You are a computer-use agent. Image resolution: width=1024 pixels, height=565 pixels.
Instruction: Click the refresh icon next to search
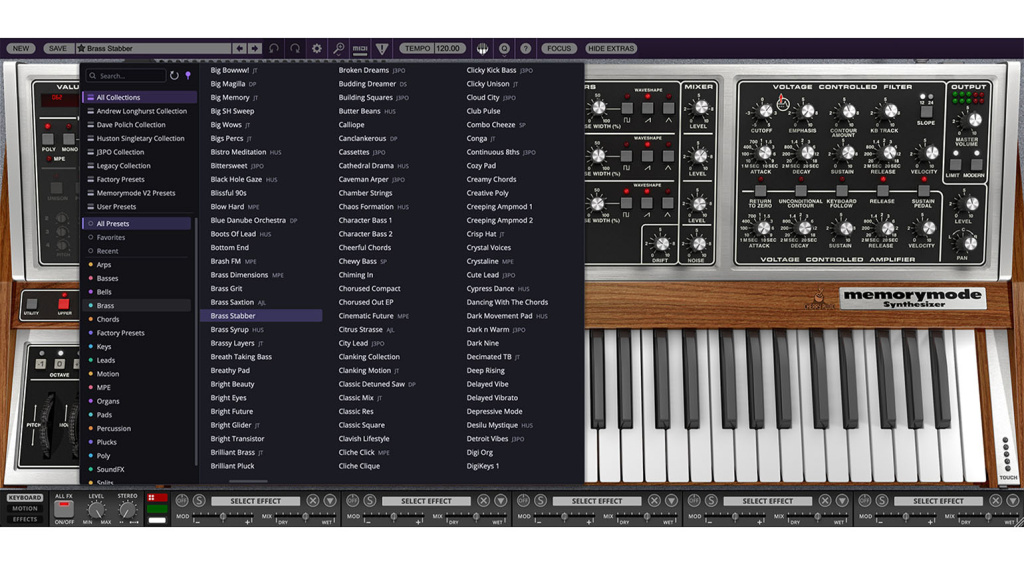[x=174, y=76]
